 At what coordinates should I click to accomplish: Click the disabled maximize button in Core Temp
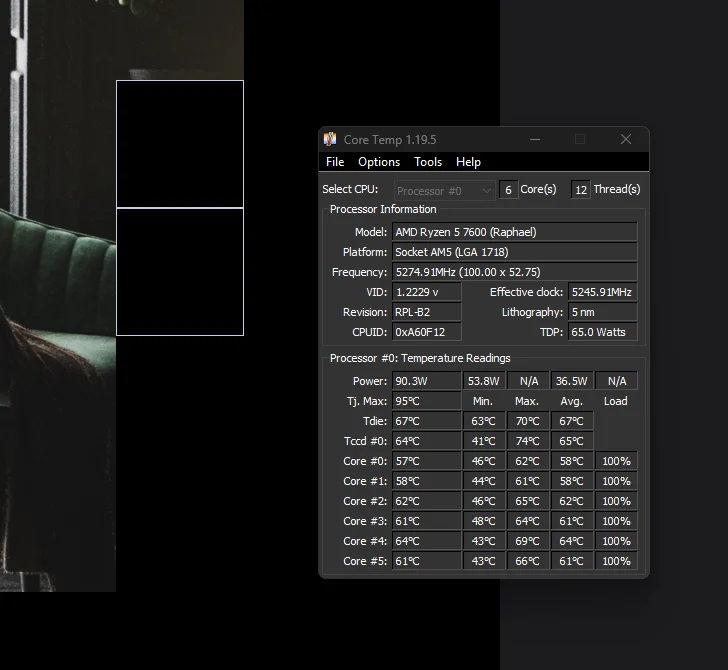[x=579, y=139]
